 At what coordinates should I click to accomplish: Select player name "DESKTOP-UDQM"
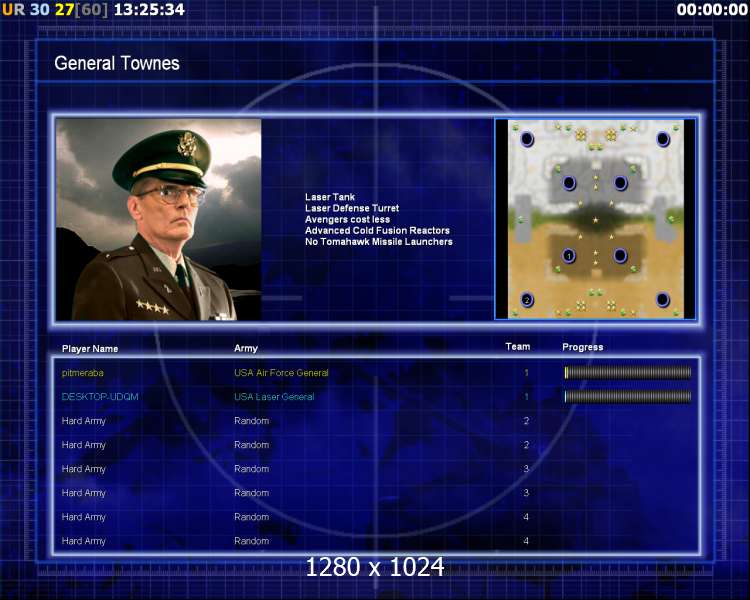100,397
